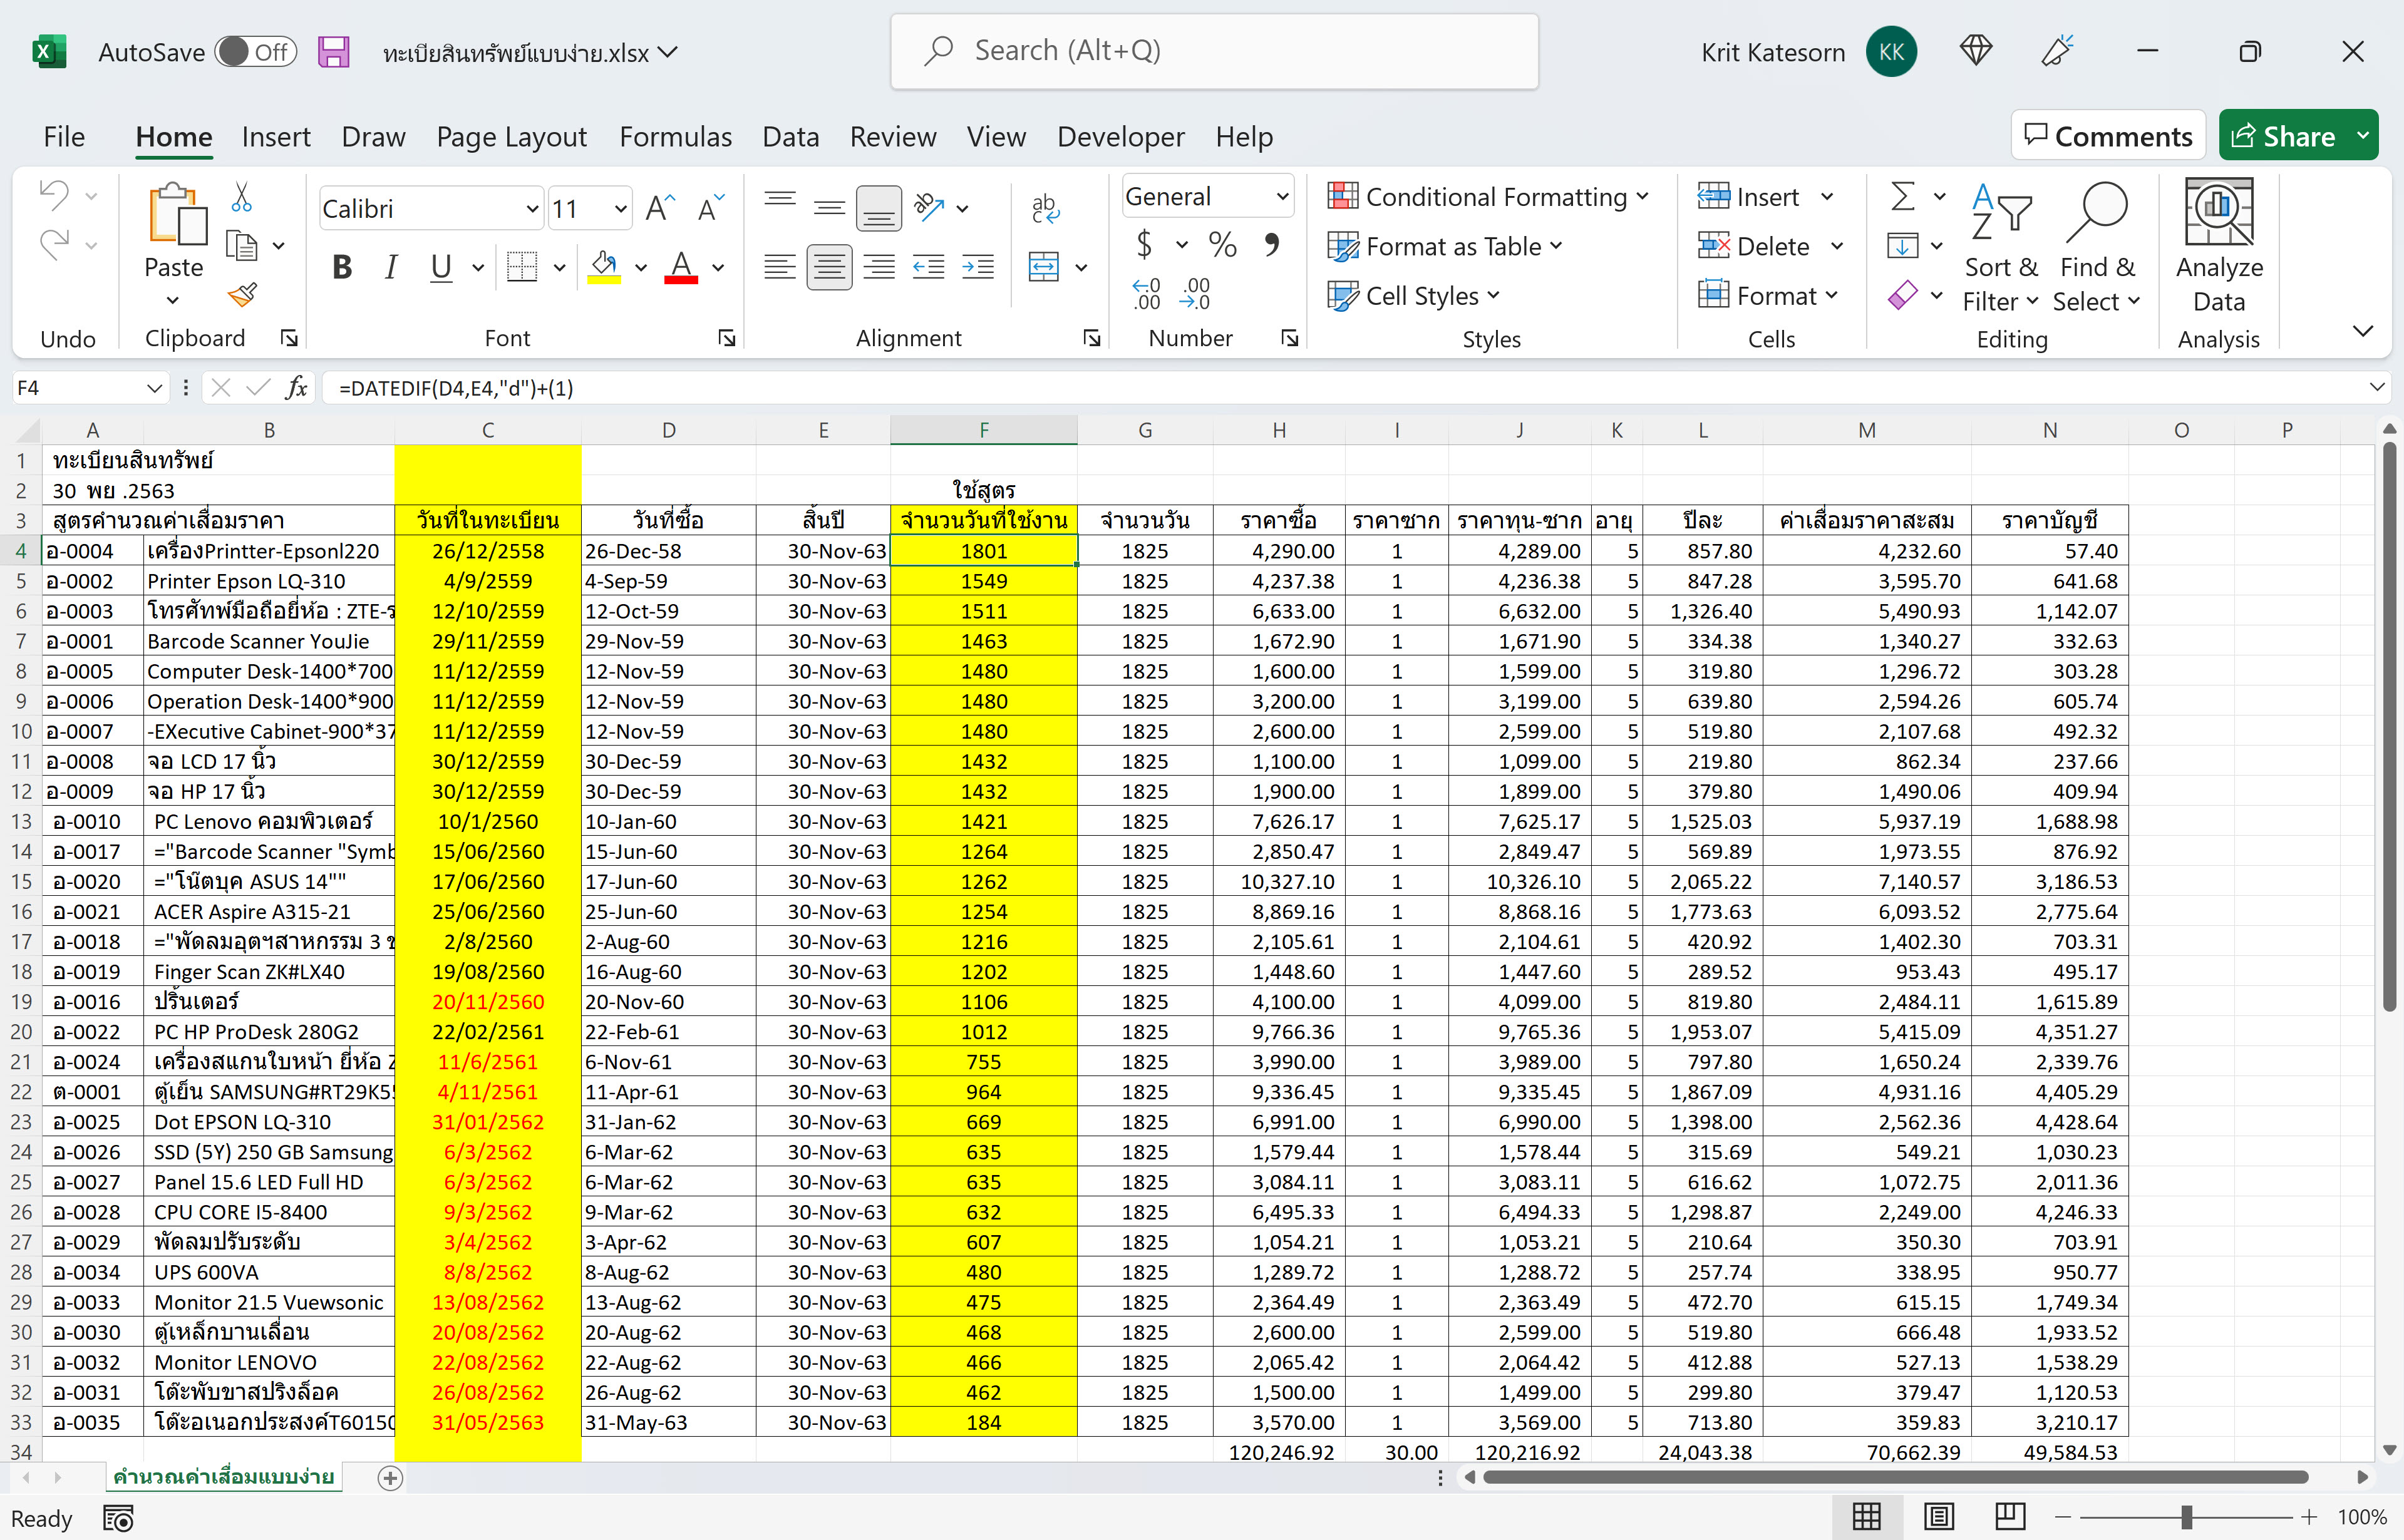This screenshot has height=1540, width=2404.
Task: Click the Format Painter brush icon
Action: coord(242,295)
